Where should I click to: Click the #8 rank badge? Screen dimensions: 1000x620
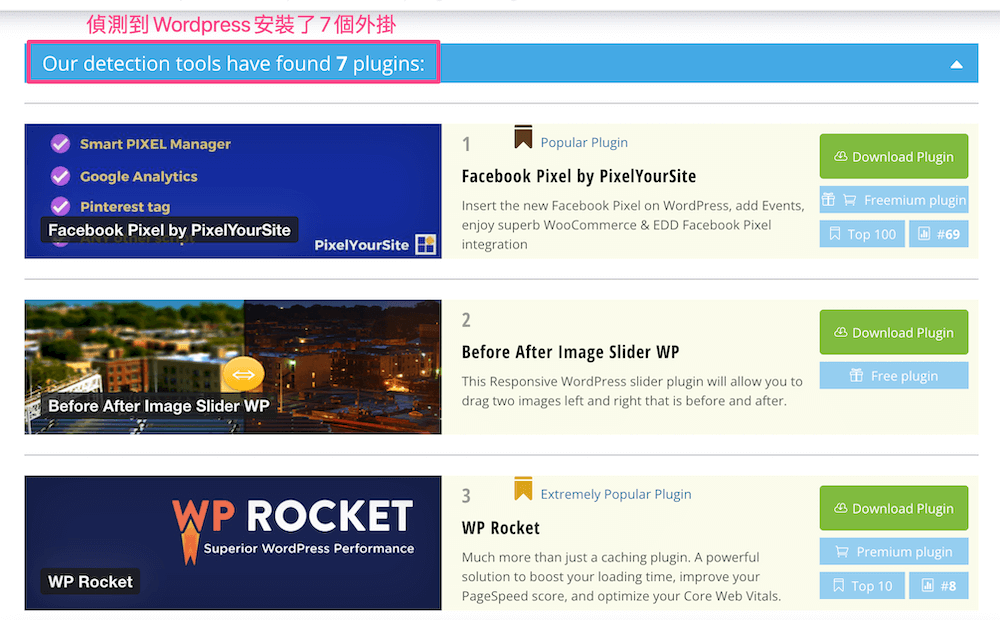tap(938, 586)
